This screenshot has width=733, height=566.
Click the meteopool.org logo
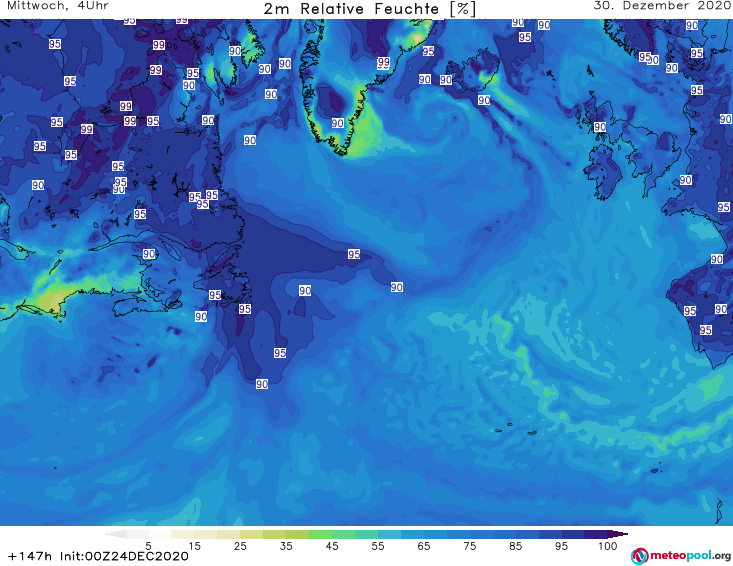pyautogui.click(x=681, y=556)
